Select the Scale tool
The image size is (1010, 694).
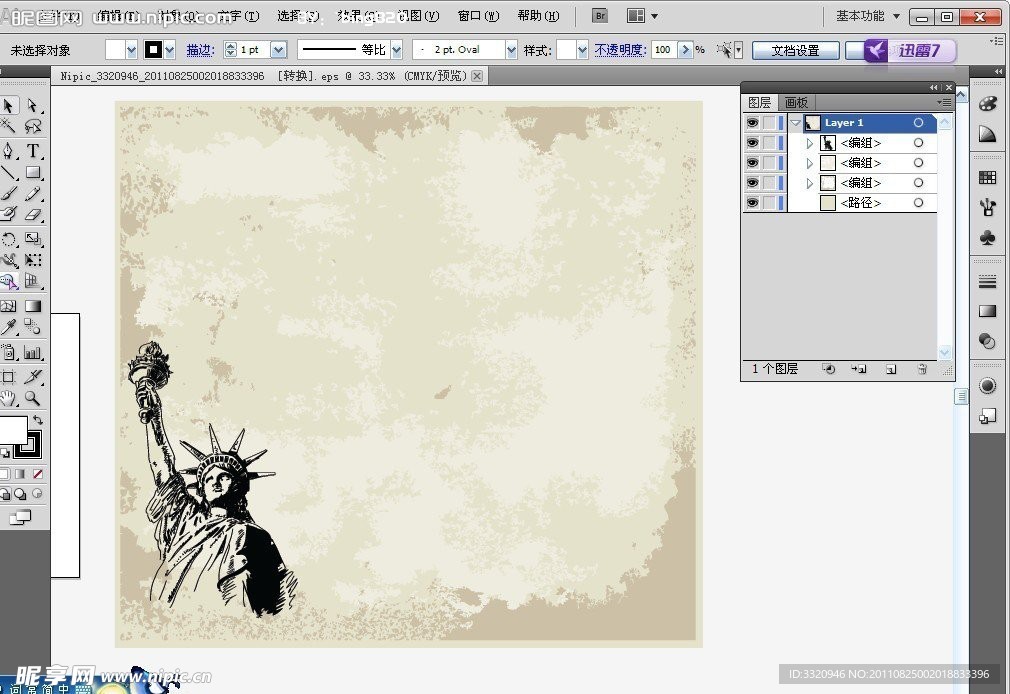click(33, 240)
